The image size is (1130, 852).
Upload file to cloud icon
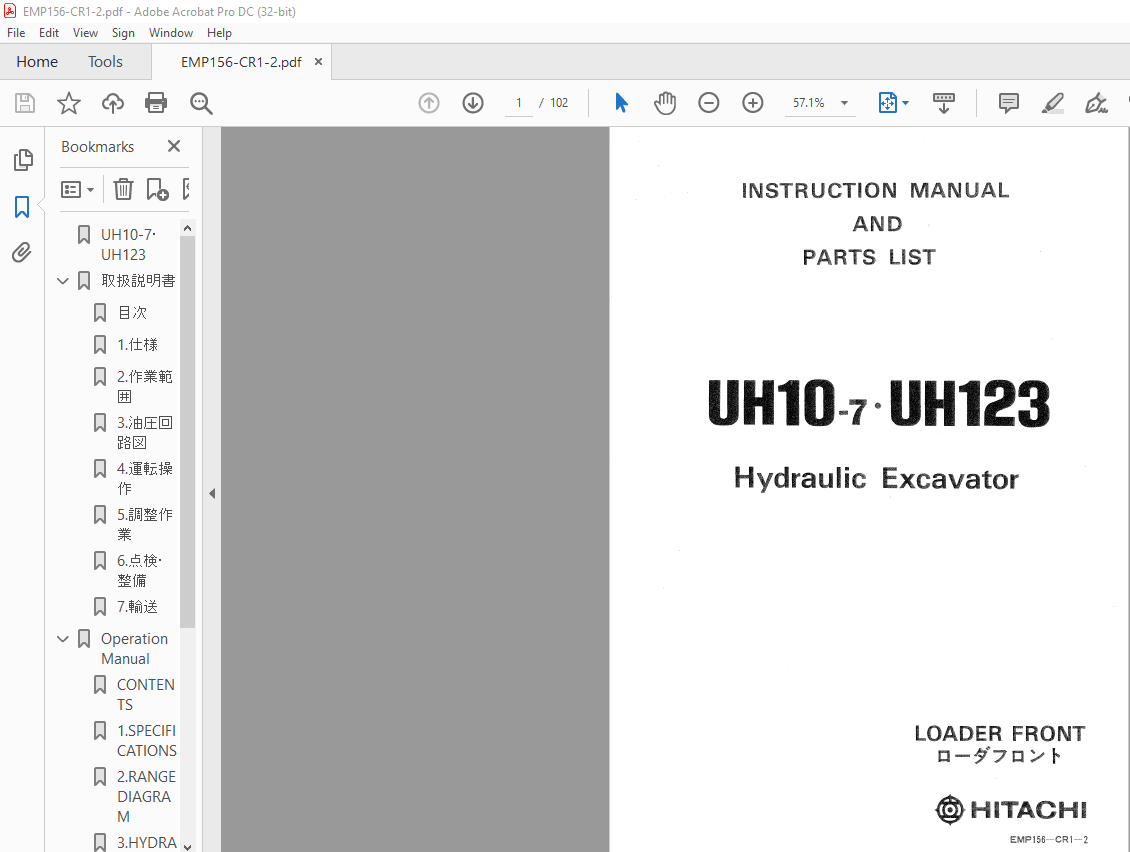(x=112, y=103)
